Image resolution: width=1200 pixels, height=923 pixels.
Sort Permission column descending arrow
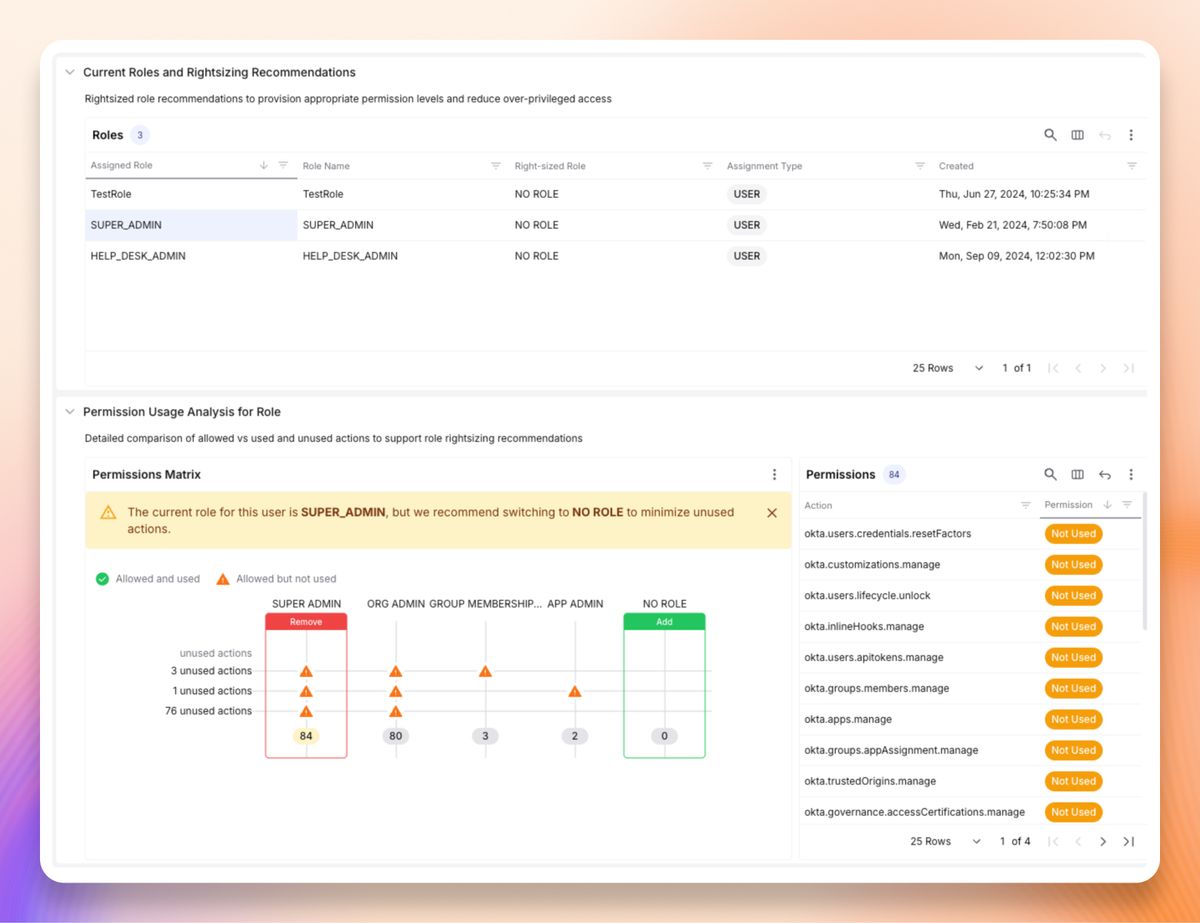(x=1107, y=505)
